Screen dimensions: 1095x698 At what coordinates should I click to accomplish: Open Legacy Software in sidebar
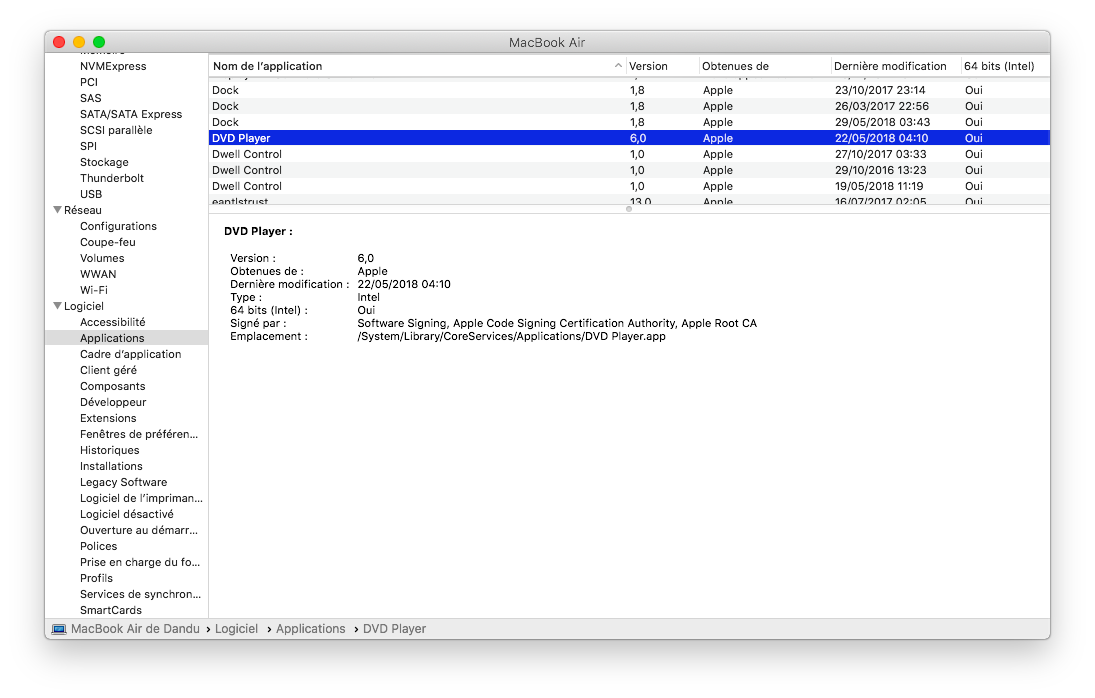[x=124, y=483]
